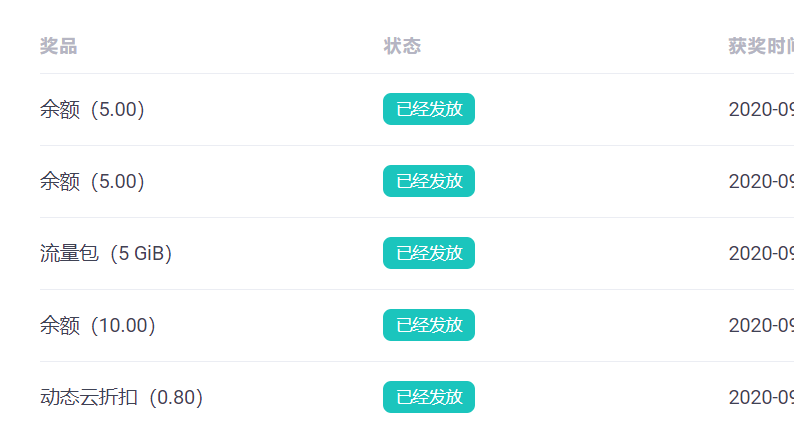Click the date in second 余额 (5.00) row

tap(761, 181)
